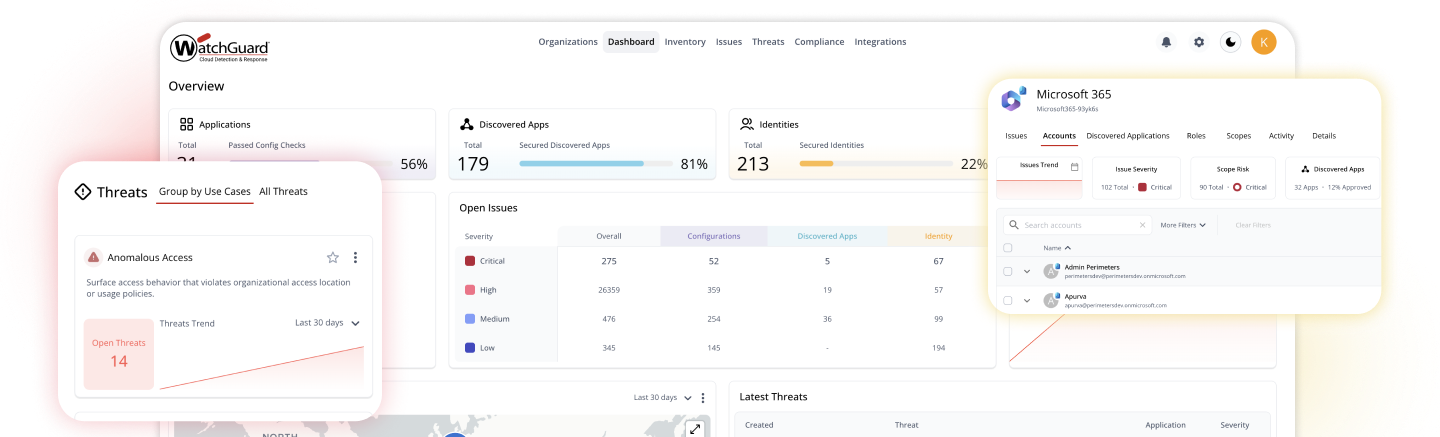The height and width of the screenshot is (437, 1440).
Task: Click the Scope Risk critical ring icon
Action: point(1237,187)
